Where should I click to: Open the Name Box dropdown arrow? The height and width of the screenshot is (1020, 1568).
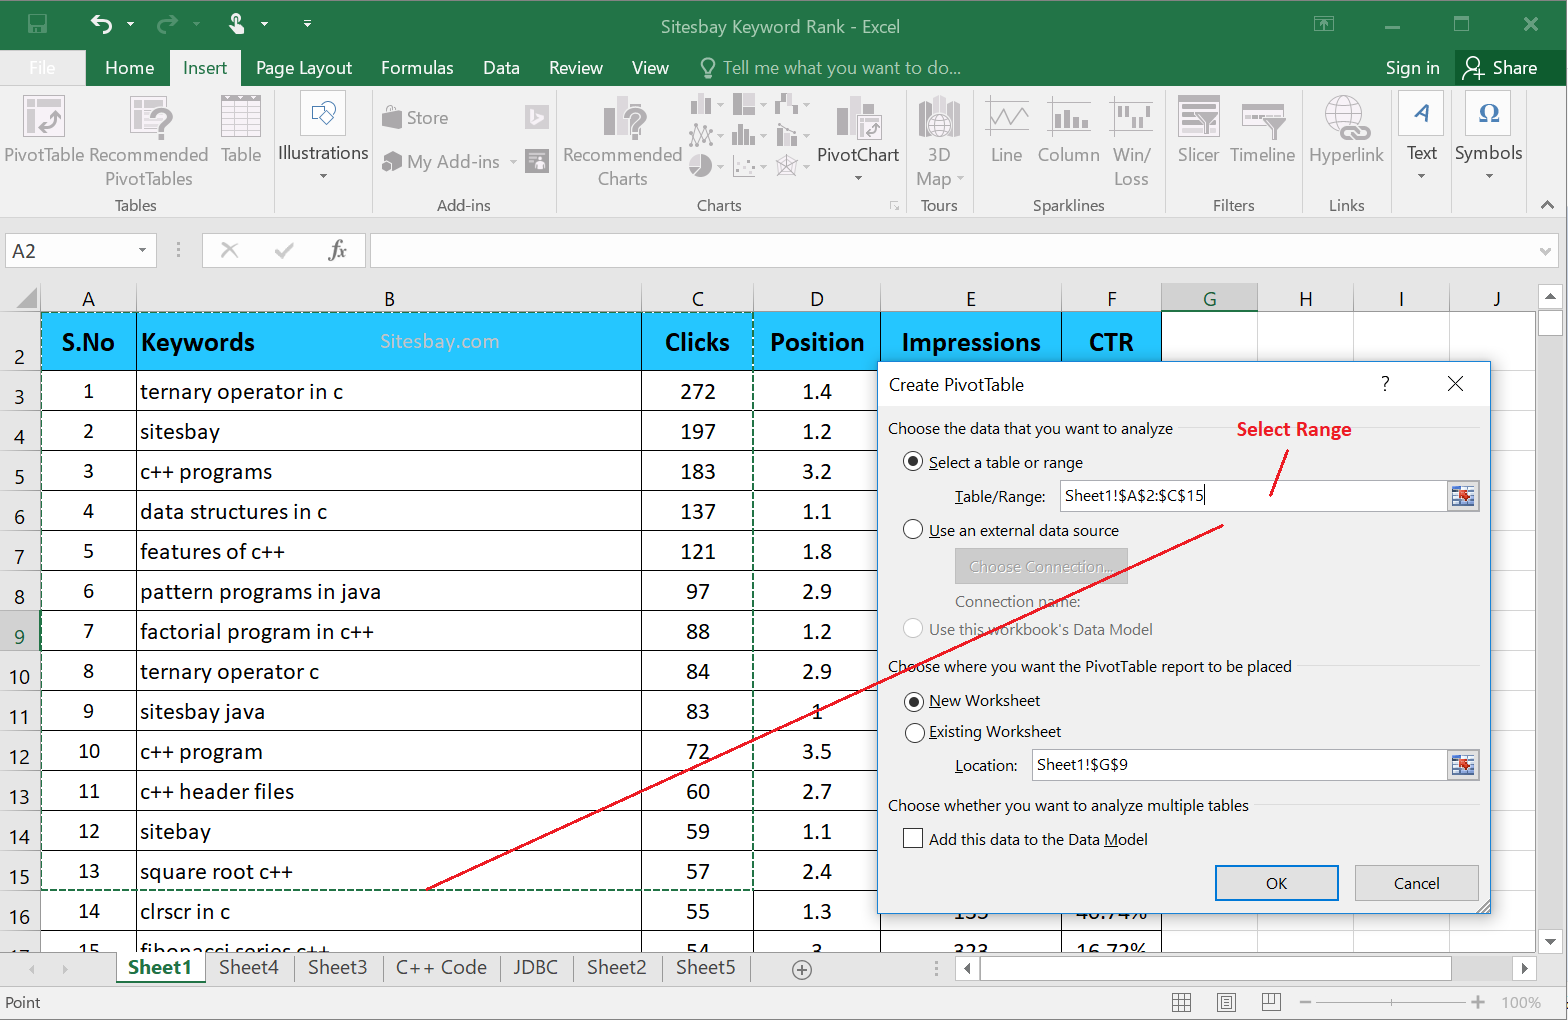[x=142, y=250]
